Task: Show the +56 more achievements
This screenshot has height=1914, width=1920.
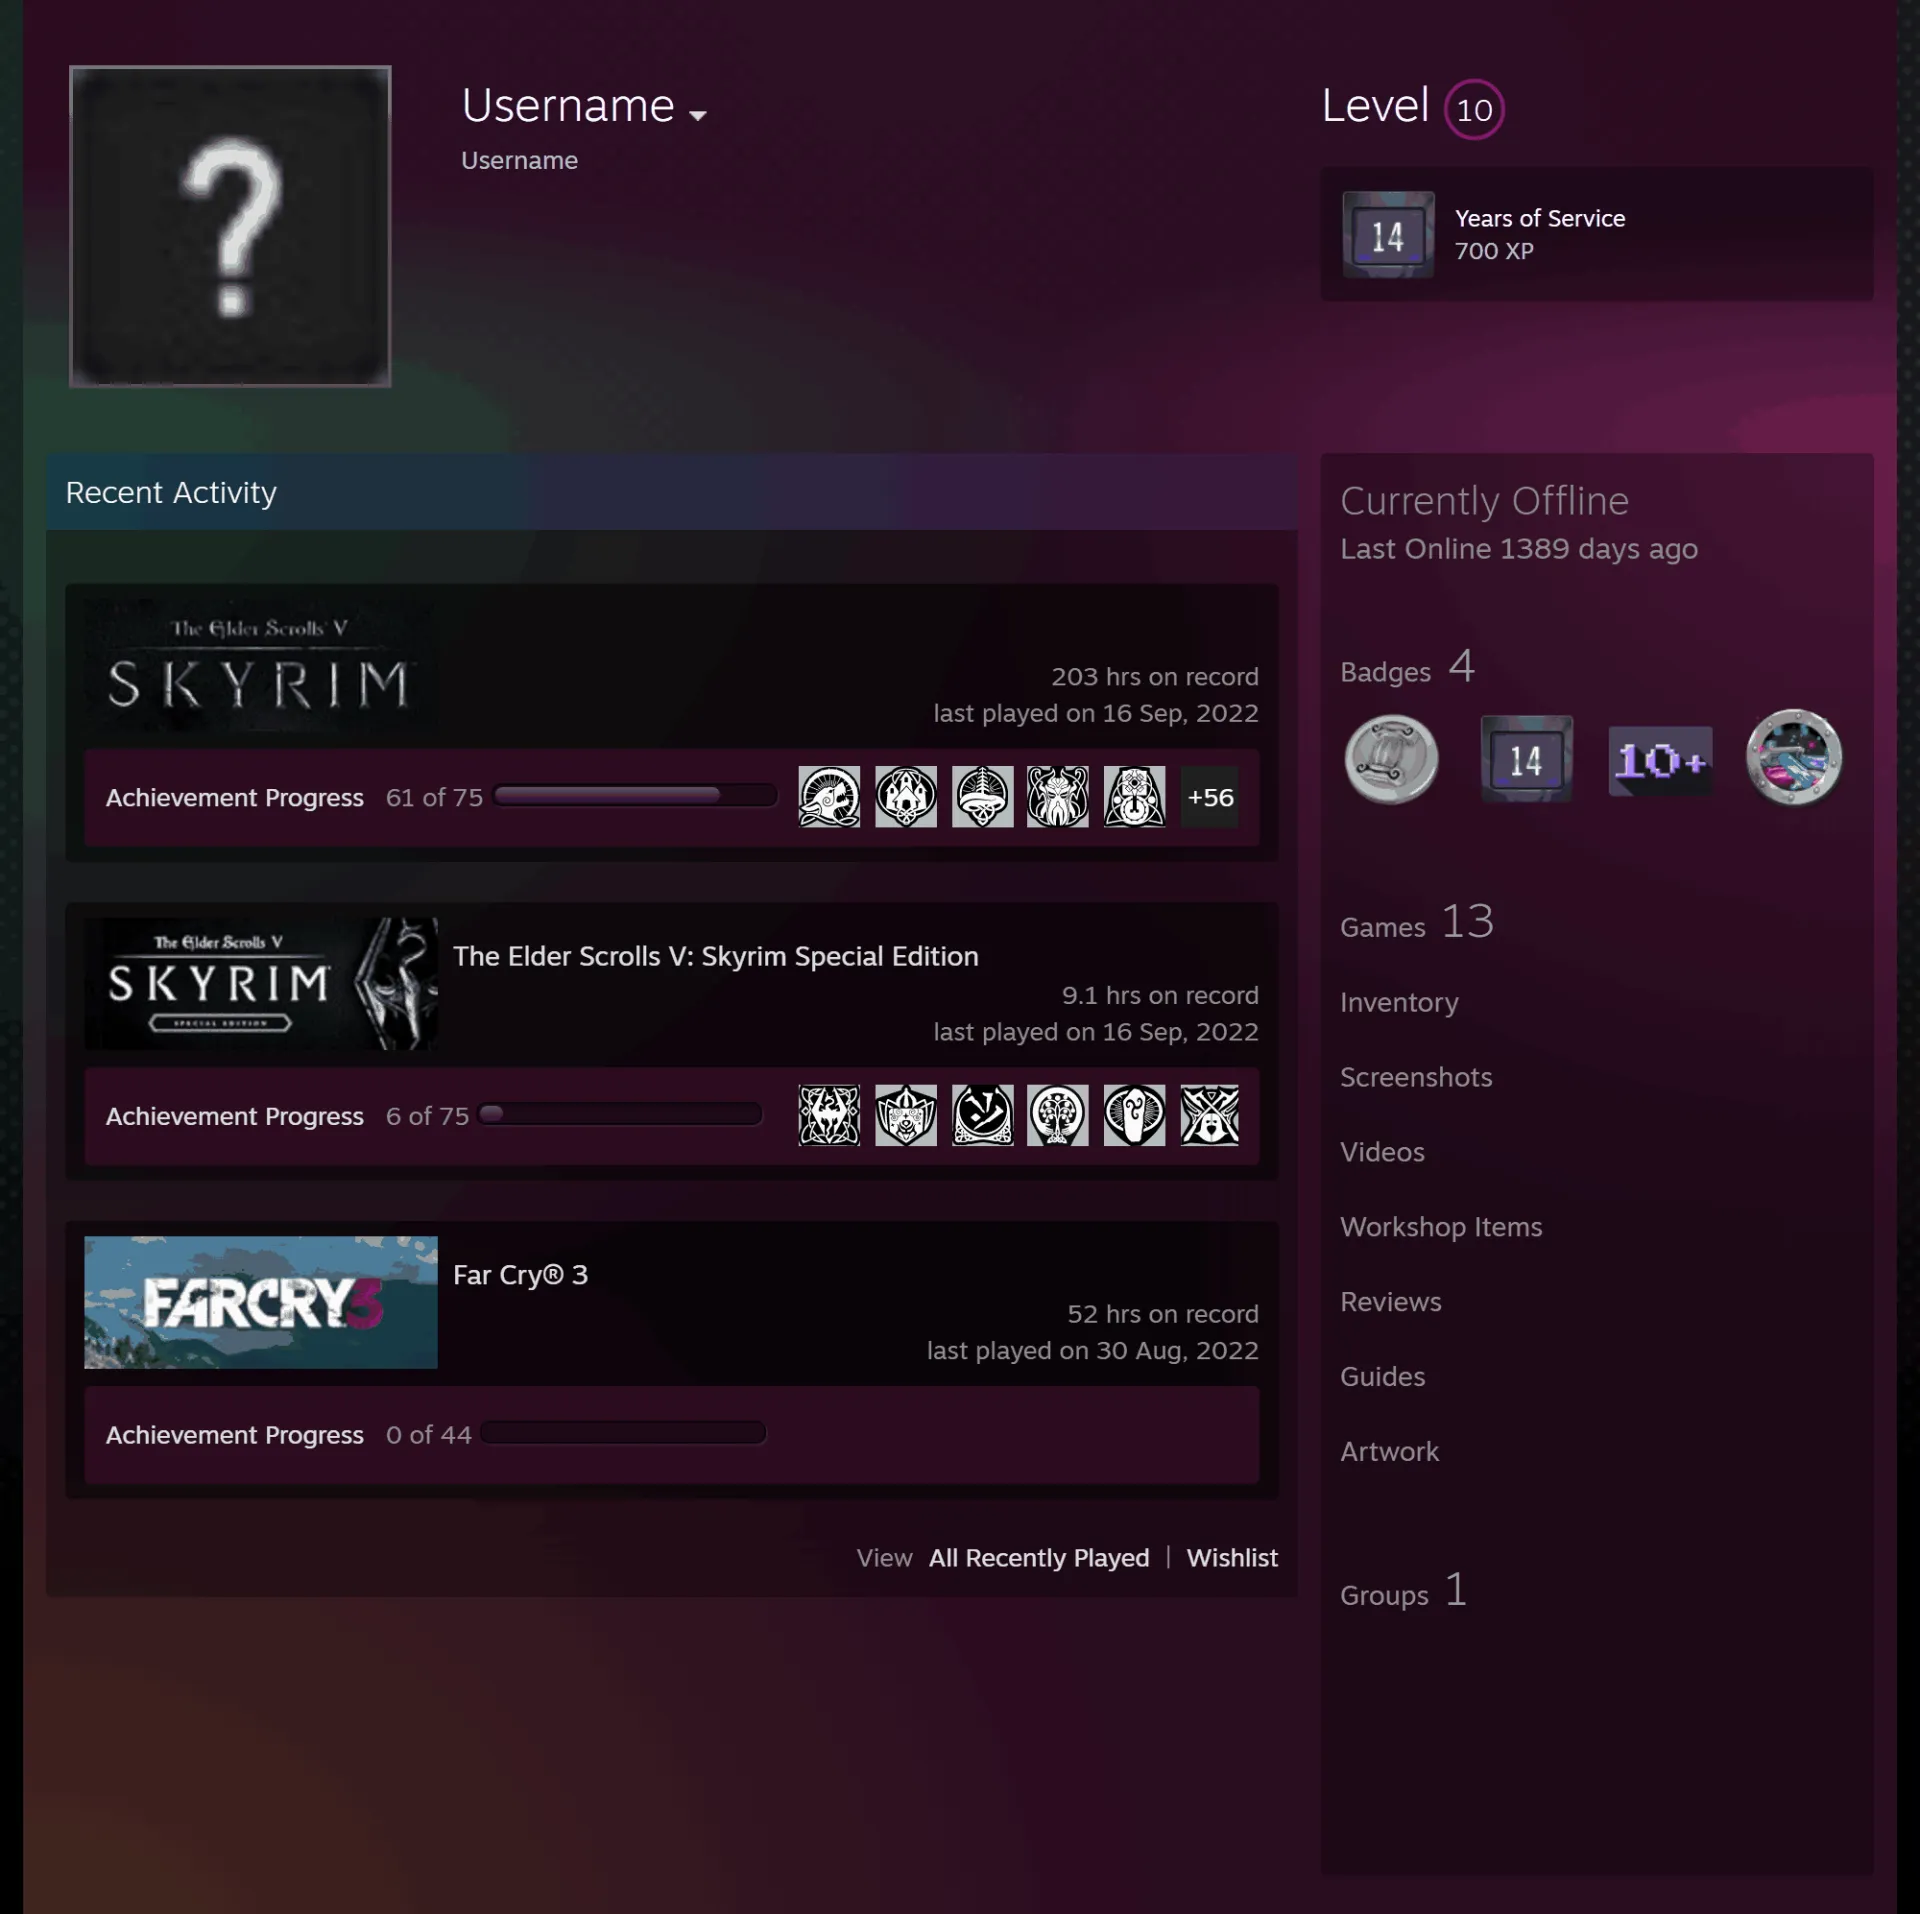Action: pyautogui.click(x=1210, y=797)
